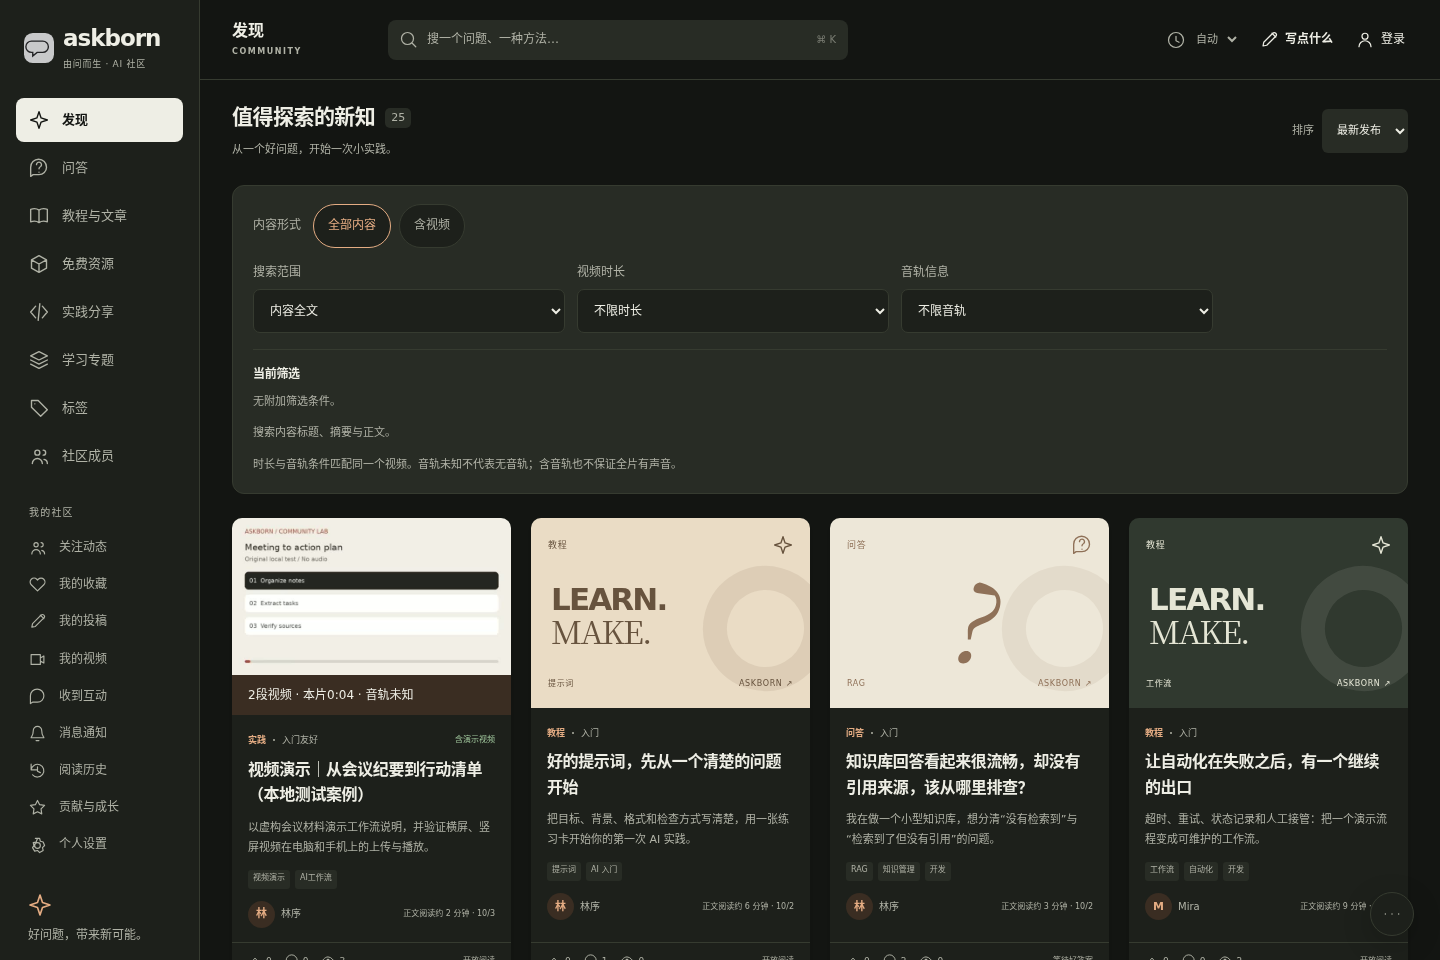Click the history clock icon for 阅读历史
The image size is (1440, 960).
38,770
